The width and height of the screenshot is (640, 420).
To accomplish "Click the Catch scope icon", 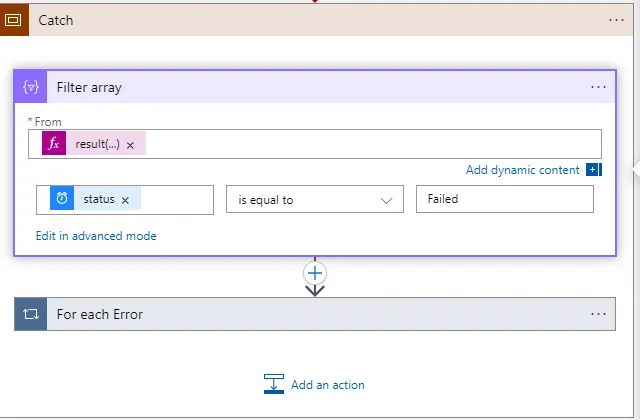I will [x=14, y=20].
